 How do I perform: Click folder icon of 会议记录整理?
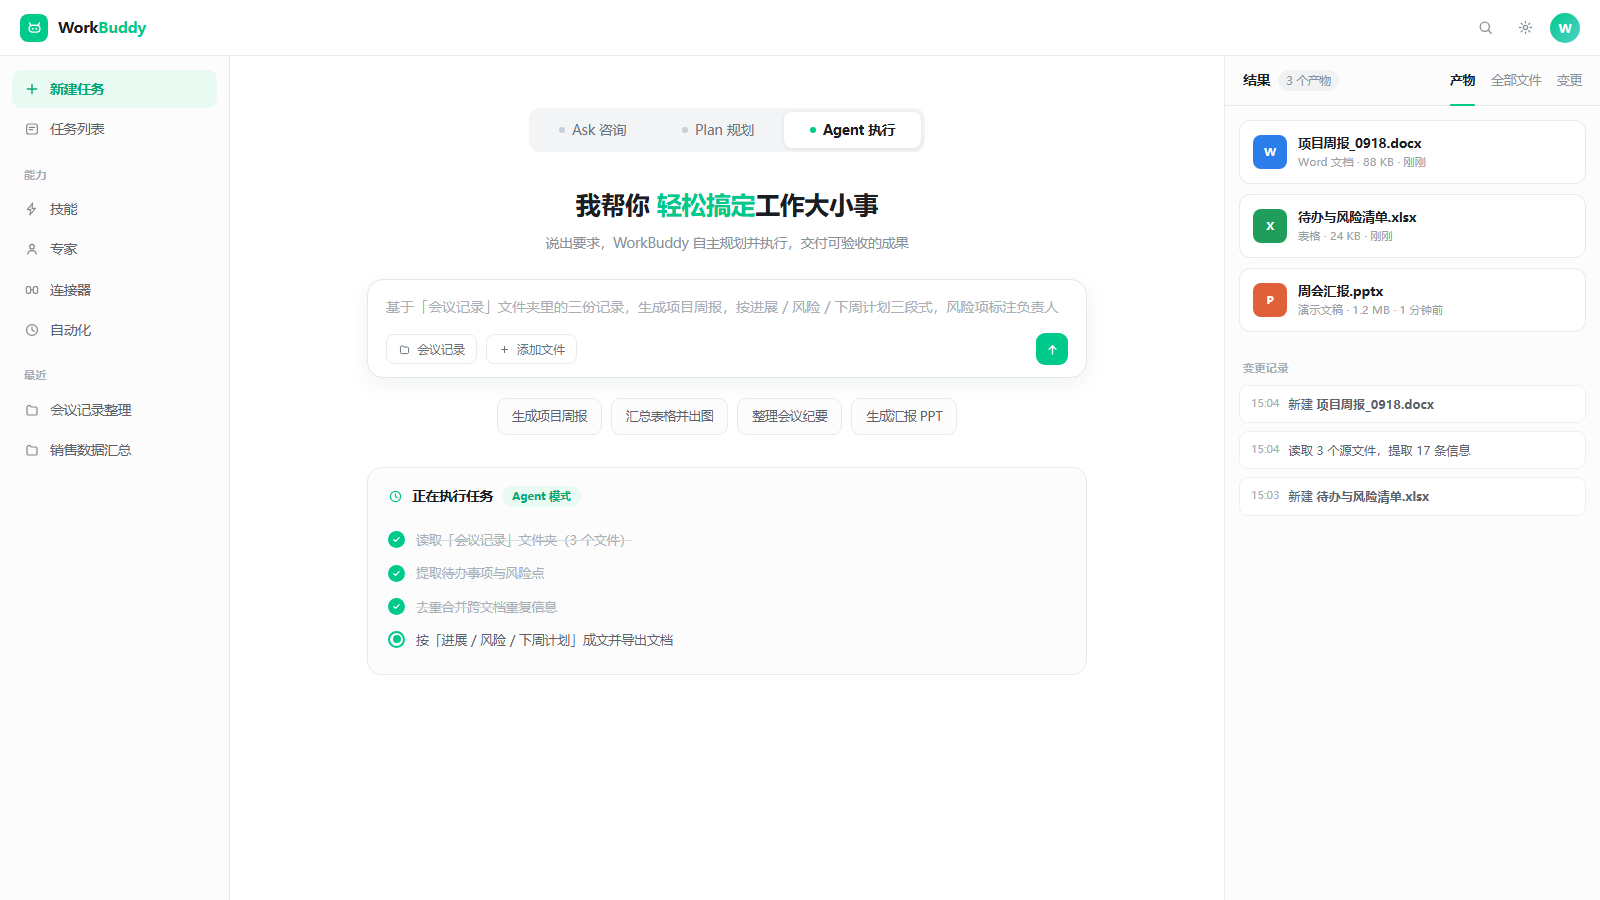[x=32, y=410]
